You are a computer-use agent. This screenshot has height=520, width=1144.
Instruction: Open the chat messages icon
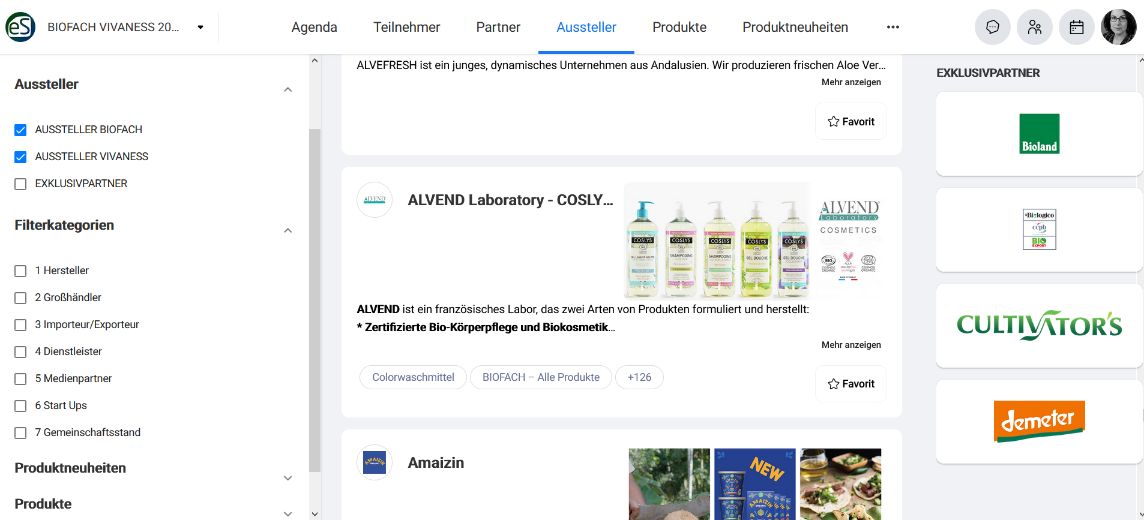tap(992, 27)
